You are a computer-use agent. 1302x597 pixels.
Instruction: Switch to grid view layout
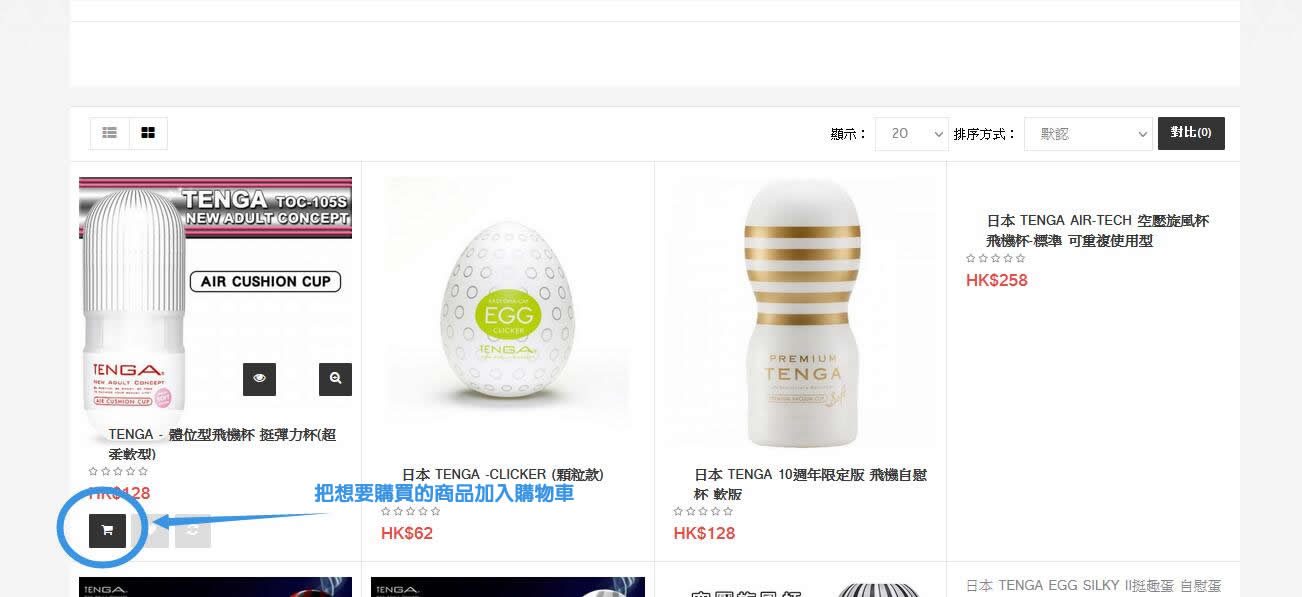tap(148, 133)
